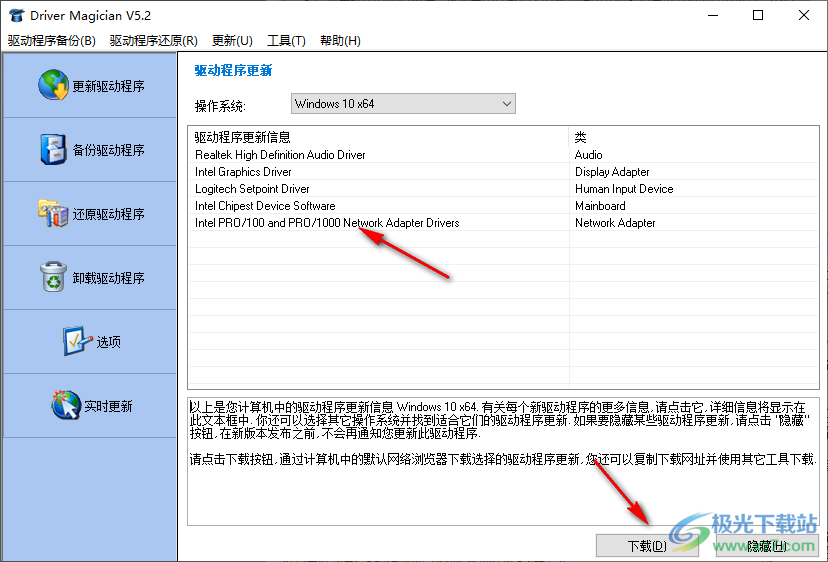Image resolution: width=828 pixels, height=562 pixels.
Task: Expand the operating system Windows 10 x64 dropdown
Action: coord(403,104)
